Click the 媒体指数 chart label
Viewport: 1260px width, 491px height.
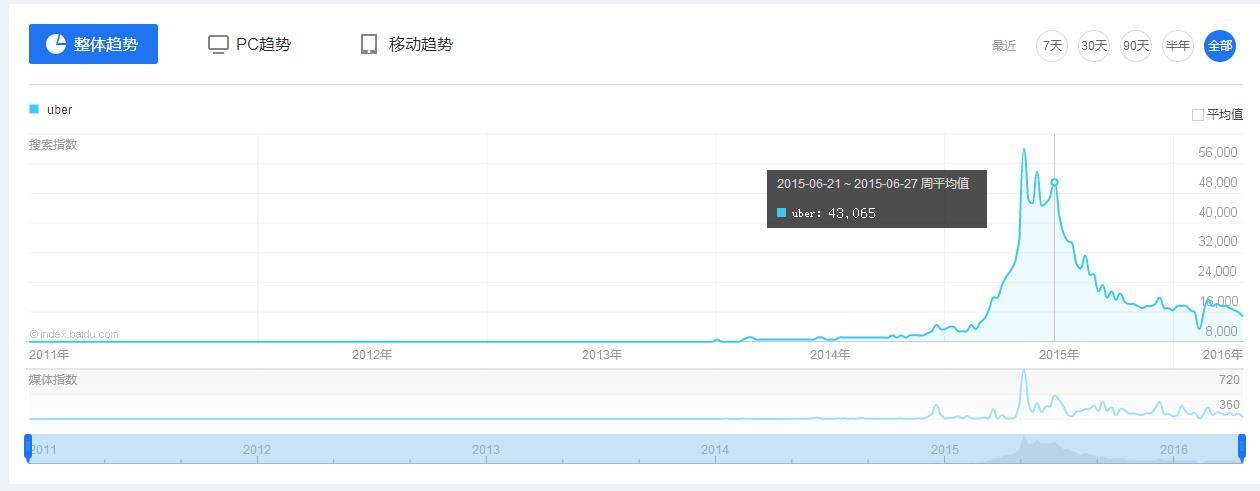pyautogui.click(x=53, y=380)
